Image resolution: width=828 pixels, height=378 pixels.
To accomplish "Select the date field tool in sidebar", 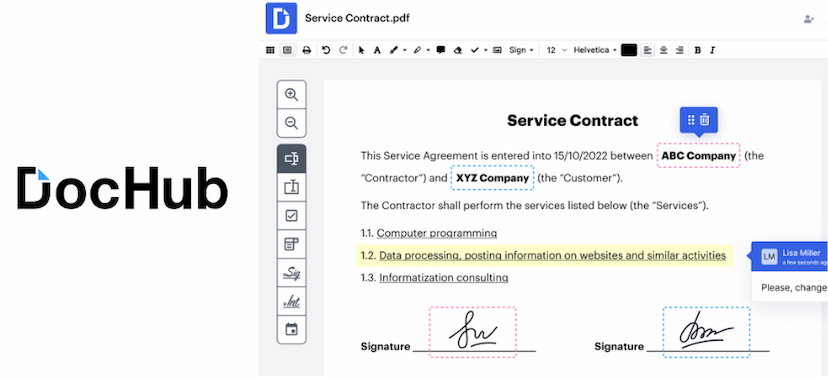I will (x=291, y=329).
